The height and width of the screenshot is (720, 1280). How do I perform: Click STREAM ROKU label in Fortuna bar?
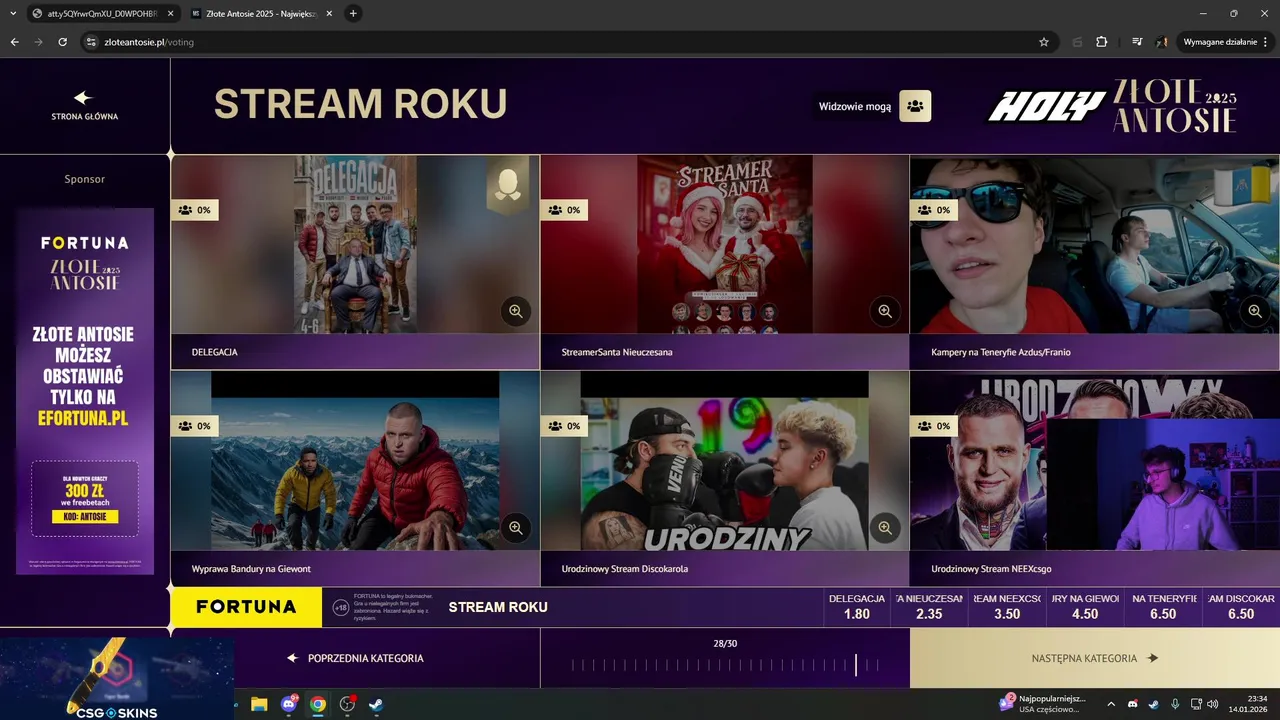(x=498, y=607)
